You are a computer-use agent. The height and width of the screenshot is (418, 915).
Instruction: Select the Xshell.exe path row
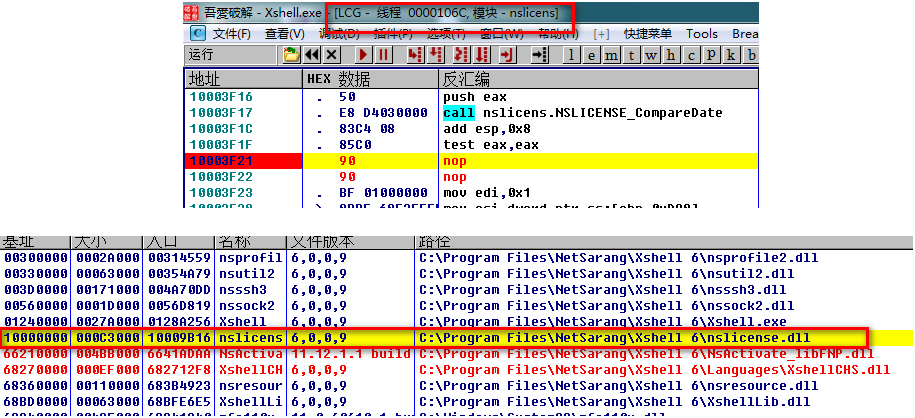(x=602, y=322)
